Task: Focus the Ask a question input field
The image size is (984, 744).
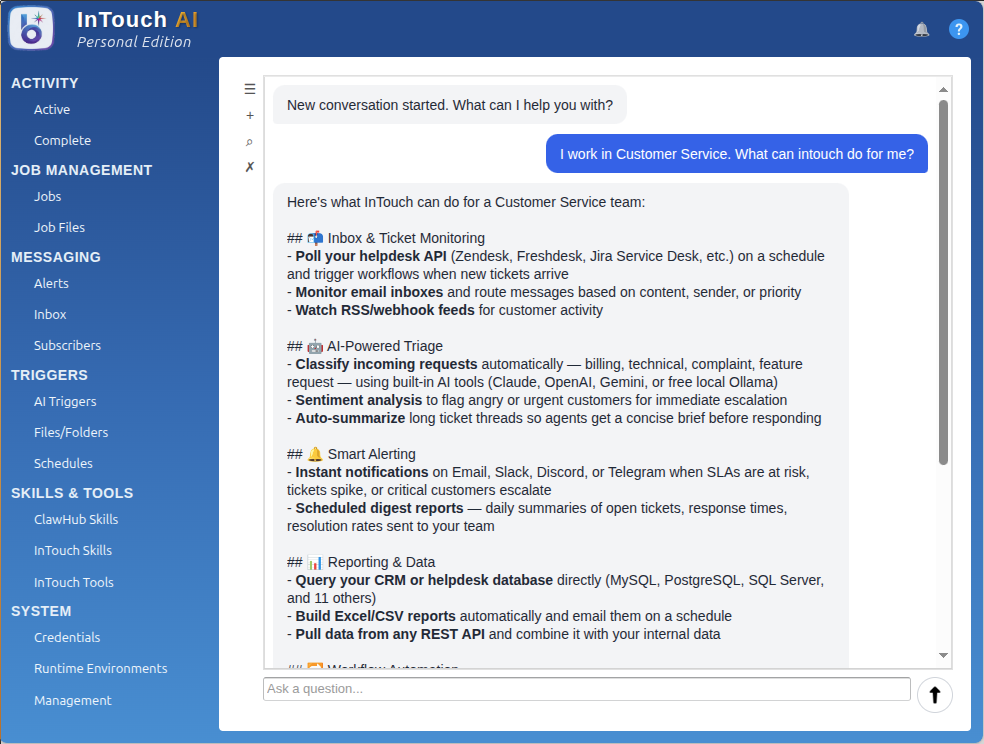Action: [x=587, y=689]
